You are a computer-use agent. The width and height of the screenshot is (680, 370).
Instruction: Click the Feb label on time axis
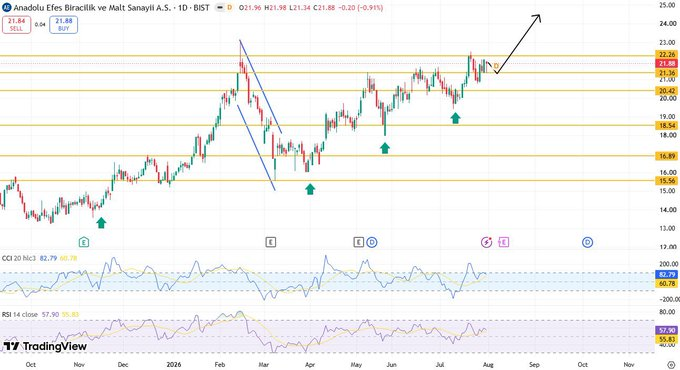tap(220, 364)
